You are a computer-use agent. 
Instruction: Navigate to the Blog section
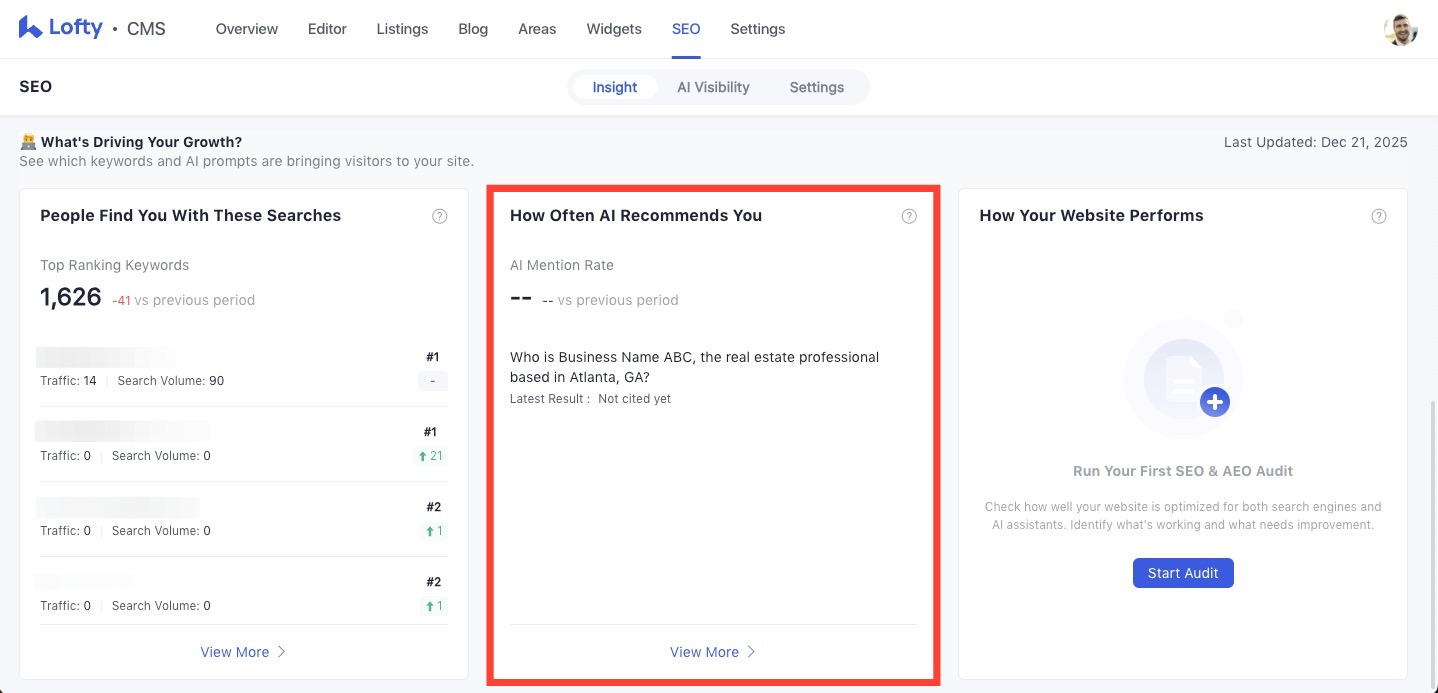click(473, 29)
